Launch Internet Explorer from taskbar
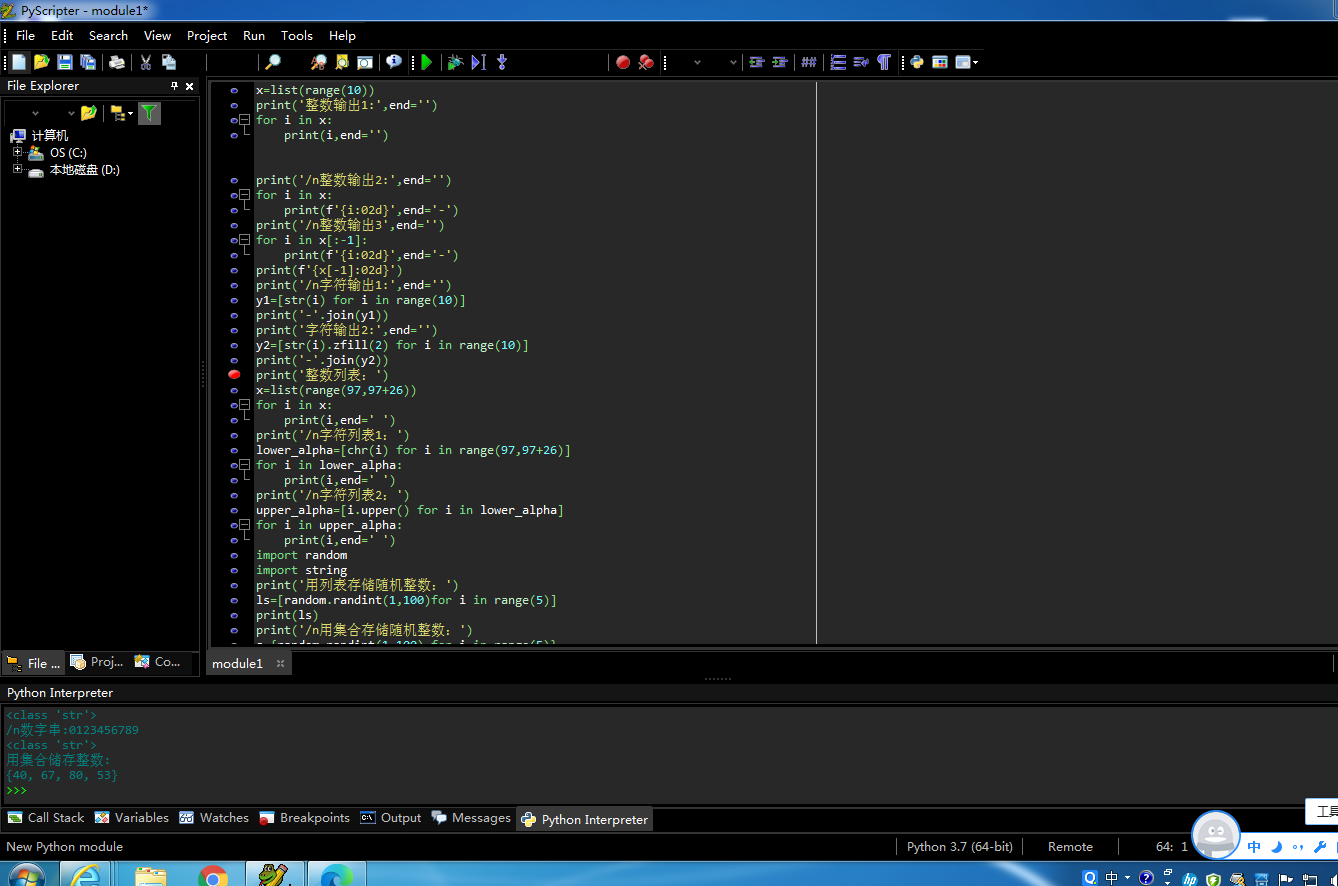 [x=86, y=875]
